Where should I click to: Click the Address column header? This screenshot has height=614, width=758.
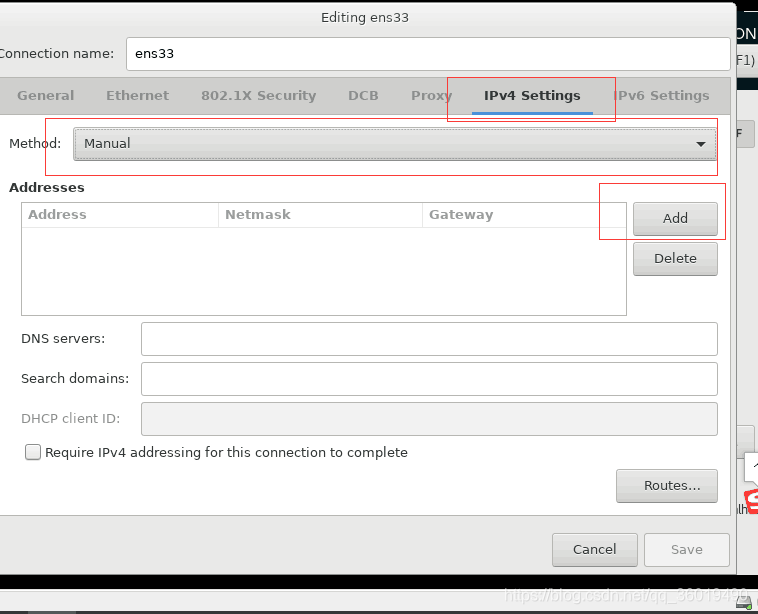pos(120,215)
